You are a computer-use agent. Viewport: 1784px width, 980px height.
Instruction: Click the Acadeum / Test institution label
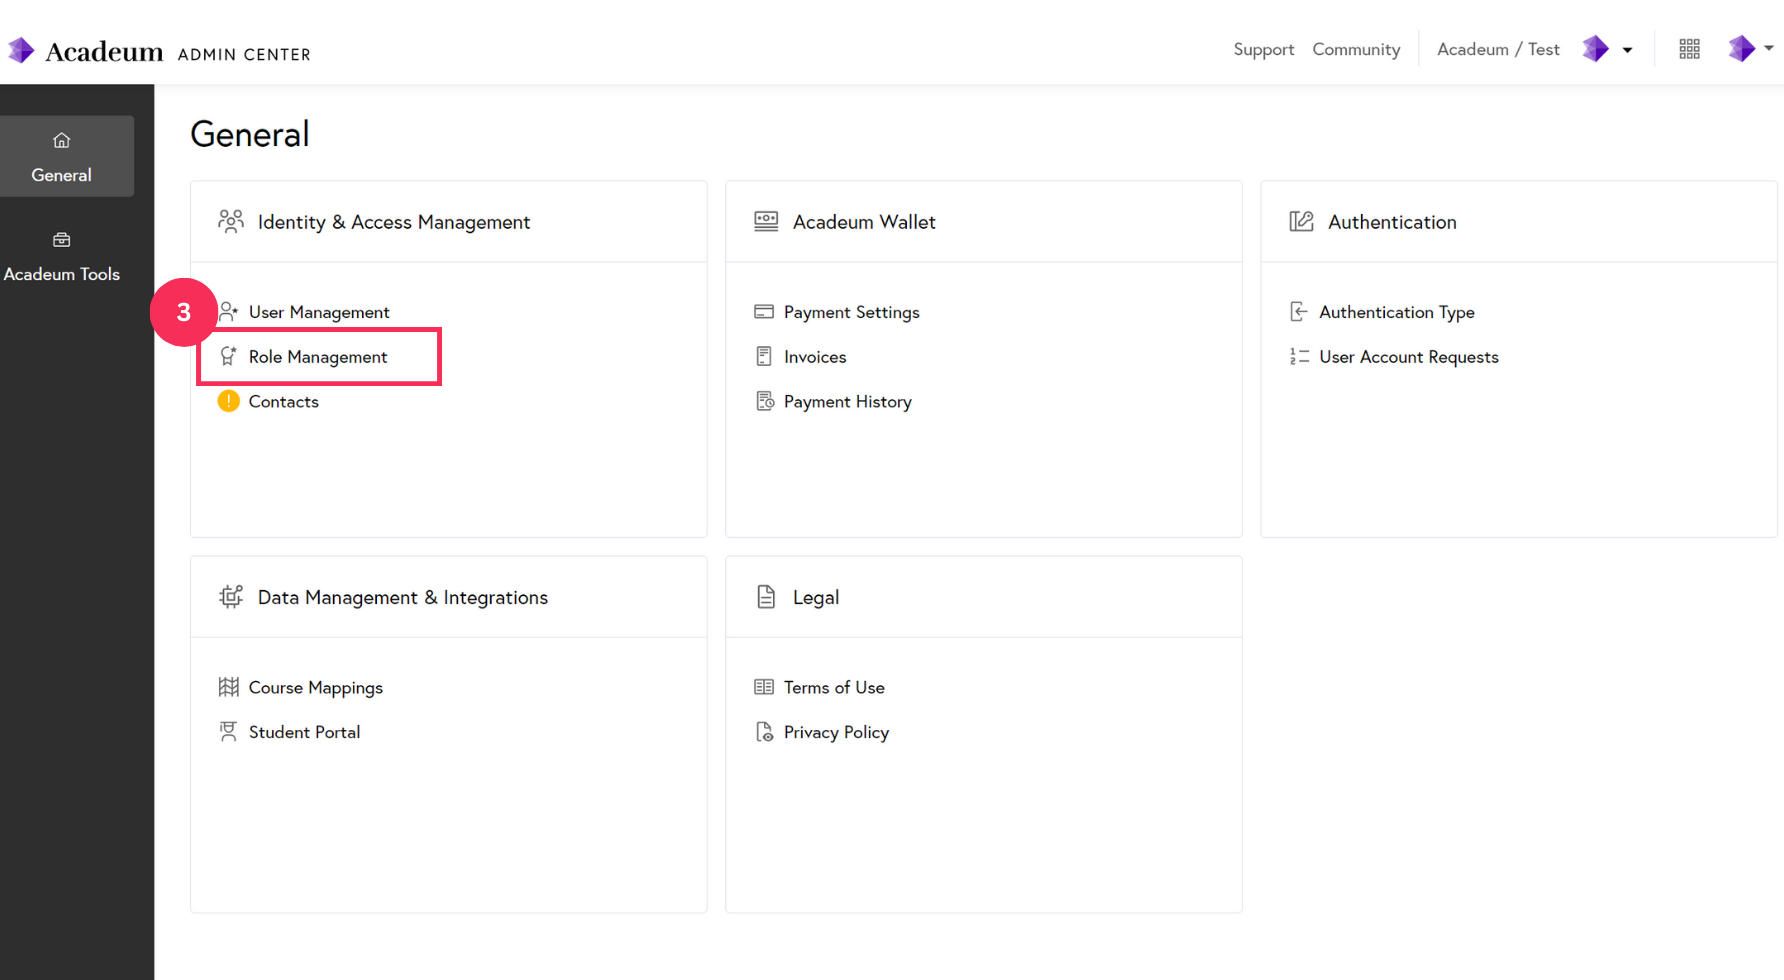1498,49
